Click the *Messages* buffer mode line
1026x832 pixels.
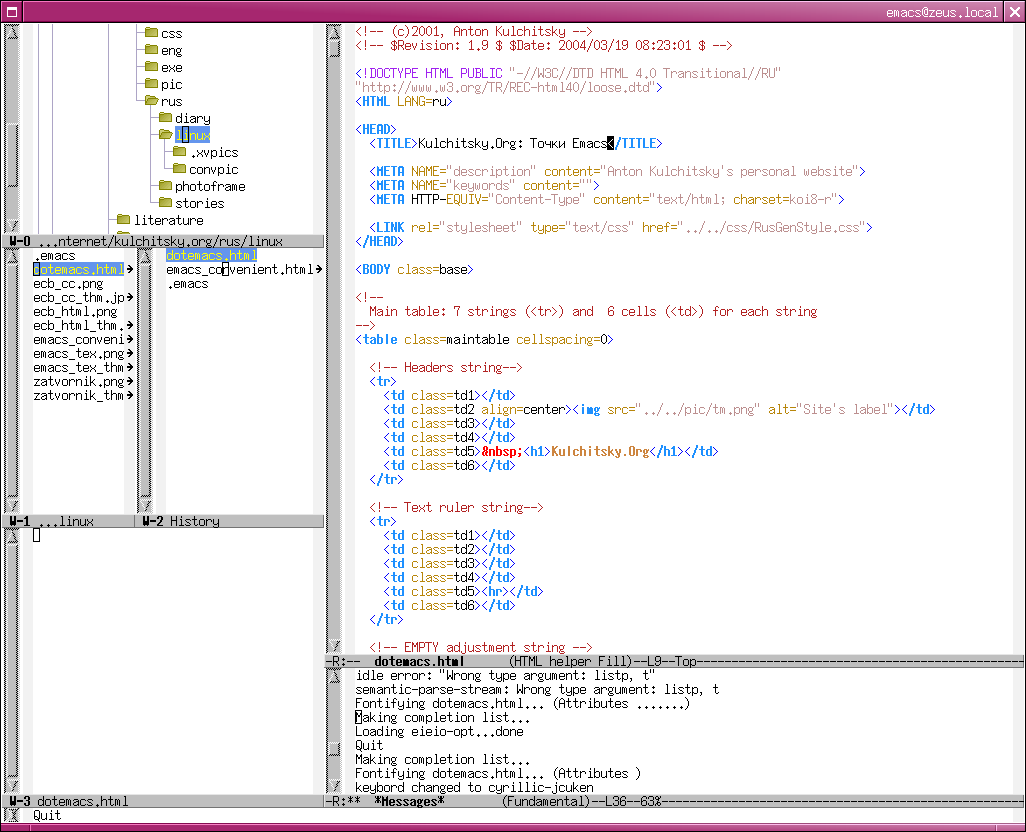[408, 801]
